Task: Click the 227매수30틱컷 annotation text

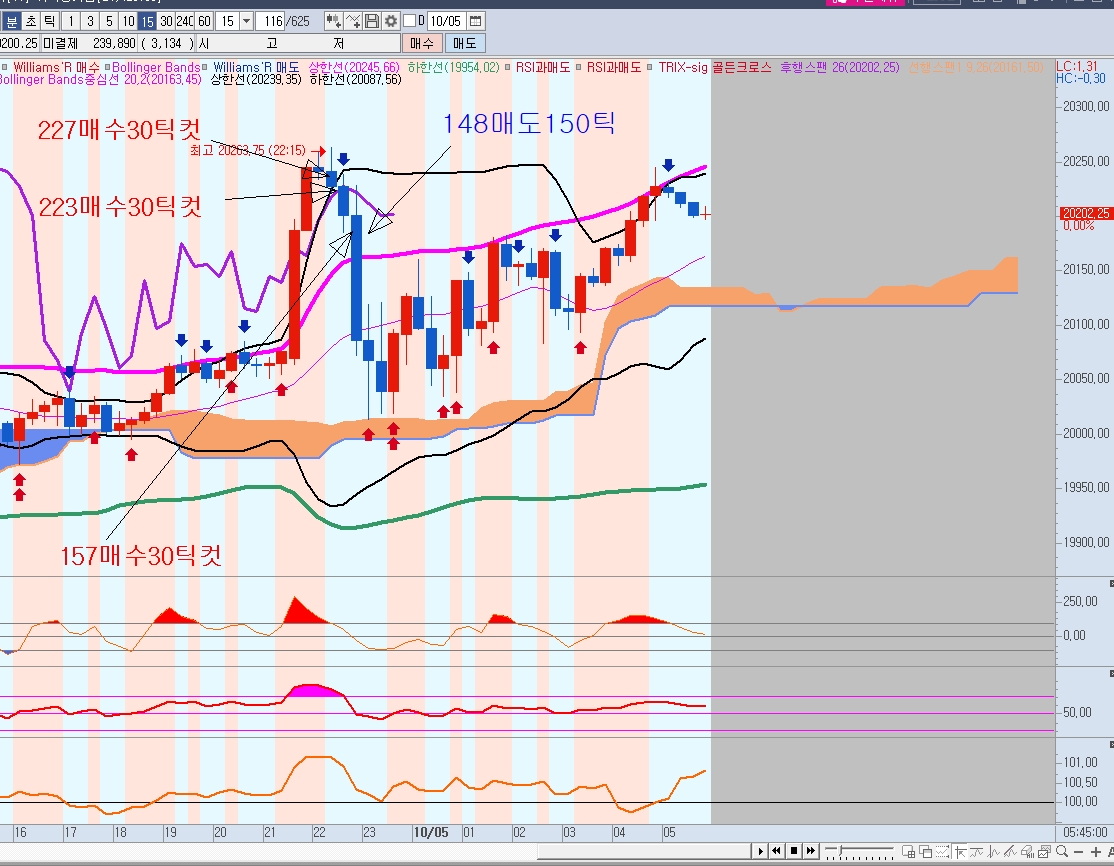Action: click(x=119, y=129)
